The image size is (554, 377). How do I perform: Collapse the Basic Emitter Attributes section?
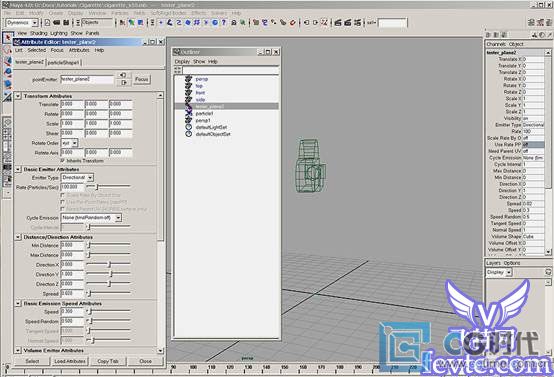(x=18, y=169)
